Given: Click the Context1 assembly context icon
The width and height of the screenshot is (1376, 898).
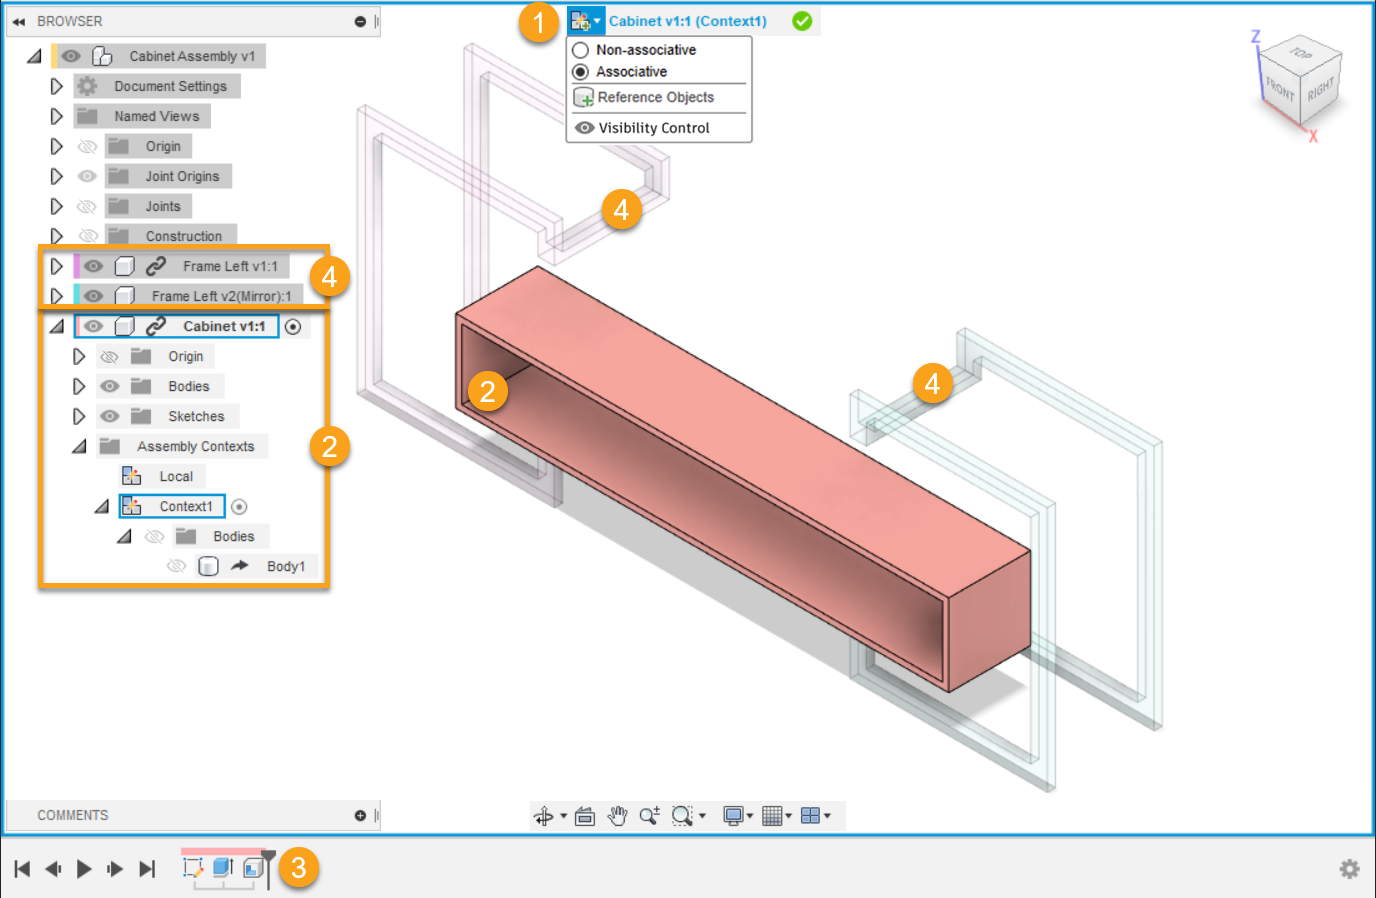Looking at the screenshot, I should 131,506.
